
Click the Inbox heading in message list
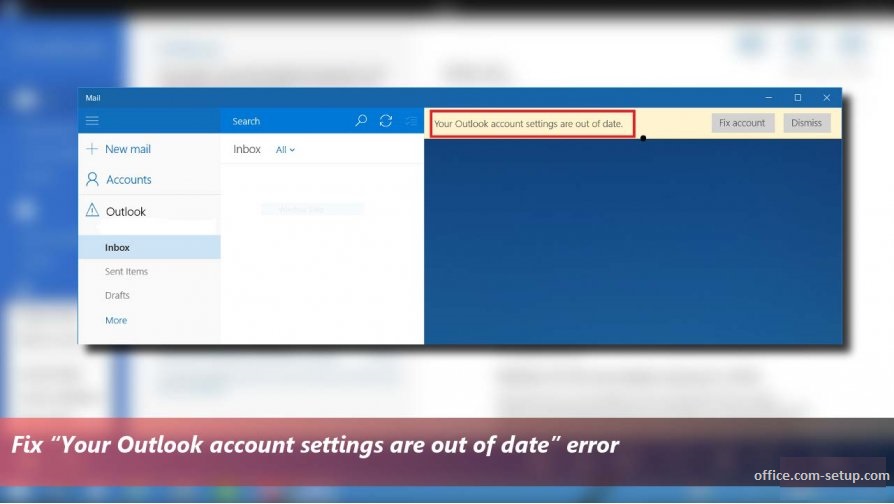[x=246, y=149]
